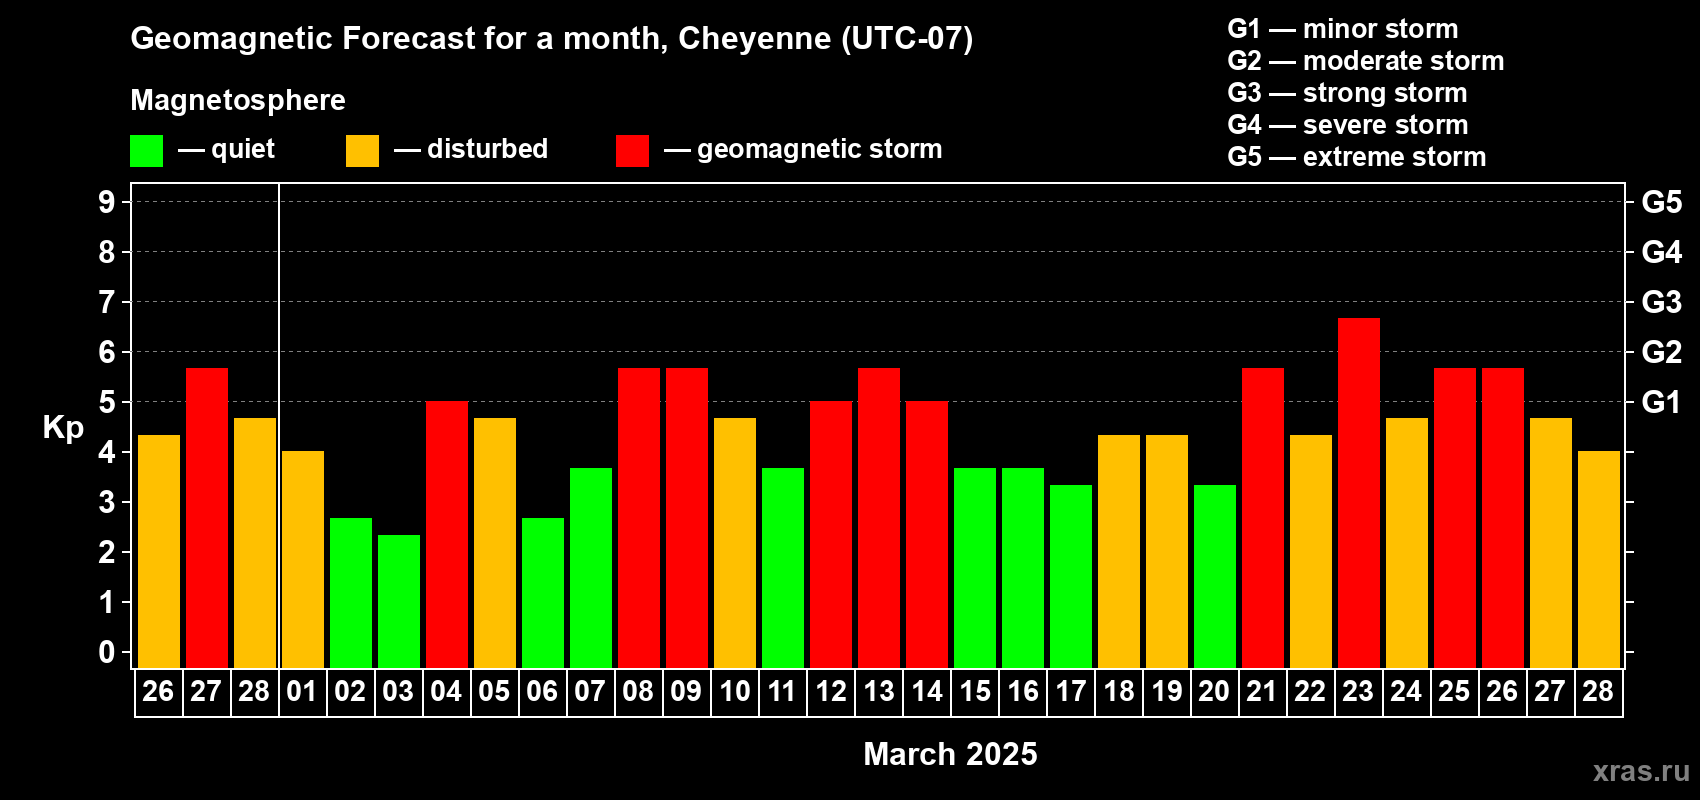Click the date label 14
This screenshot has width=1700, height=800.
click(x=927, y=692)
